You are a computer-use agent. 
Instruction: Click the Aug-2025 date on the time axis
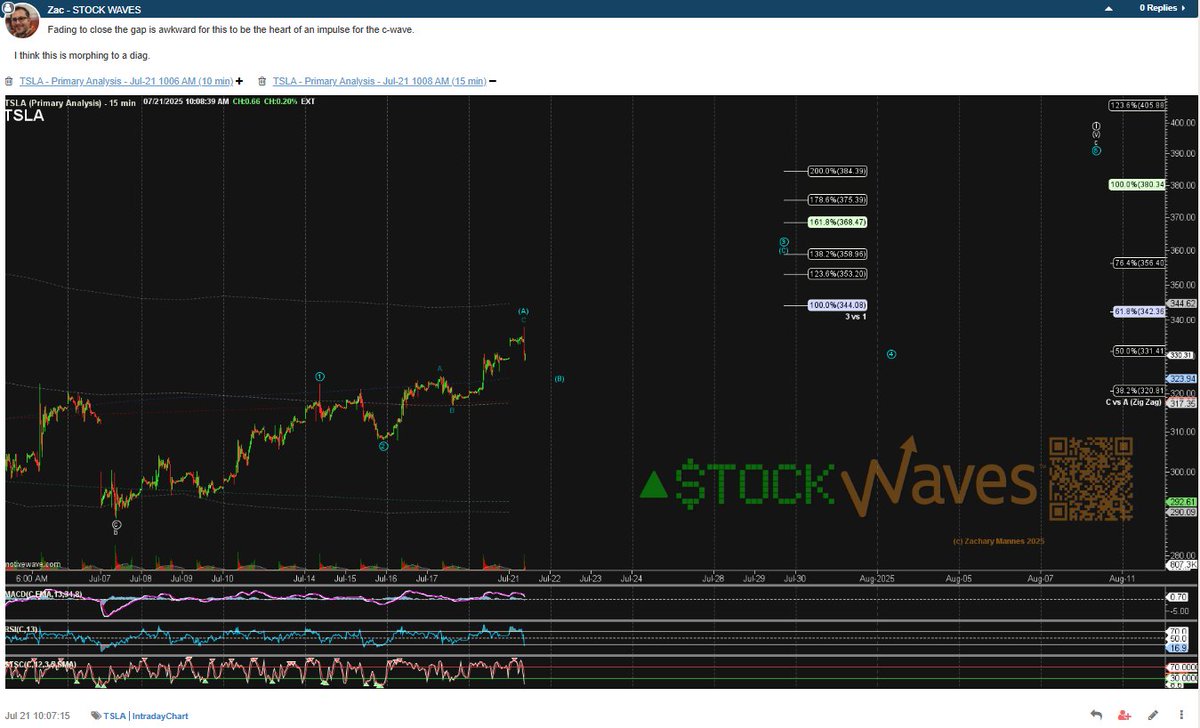point(878,578)
